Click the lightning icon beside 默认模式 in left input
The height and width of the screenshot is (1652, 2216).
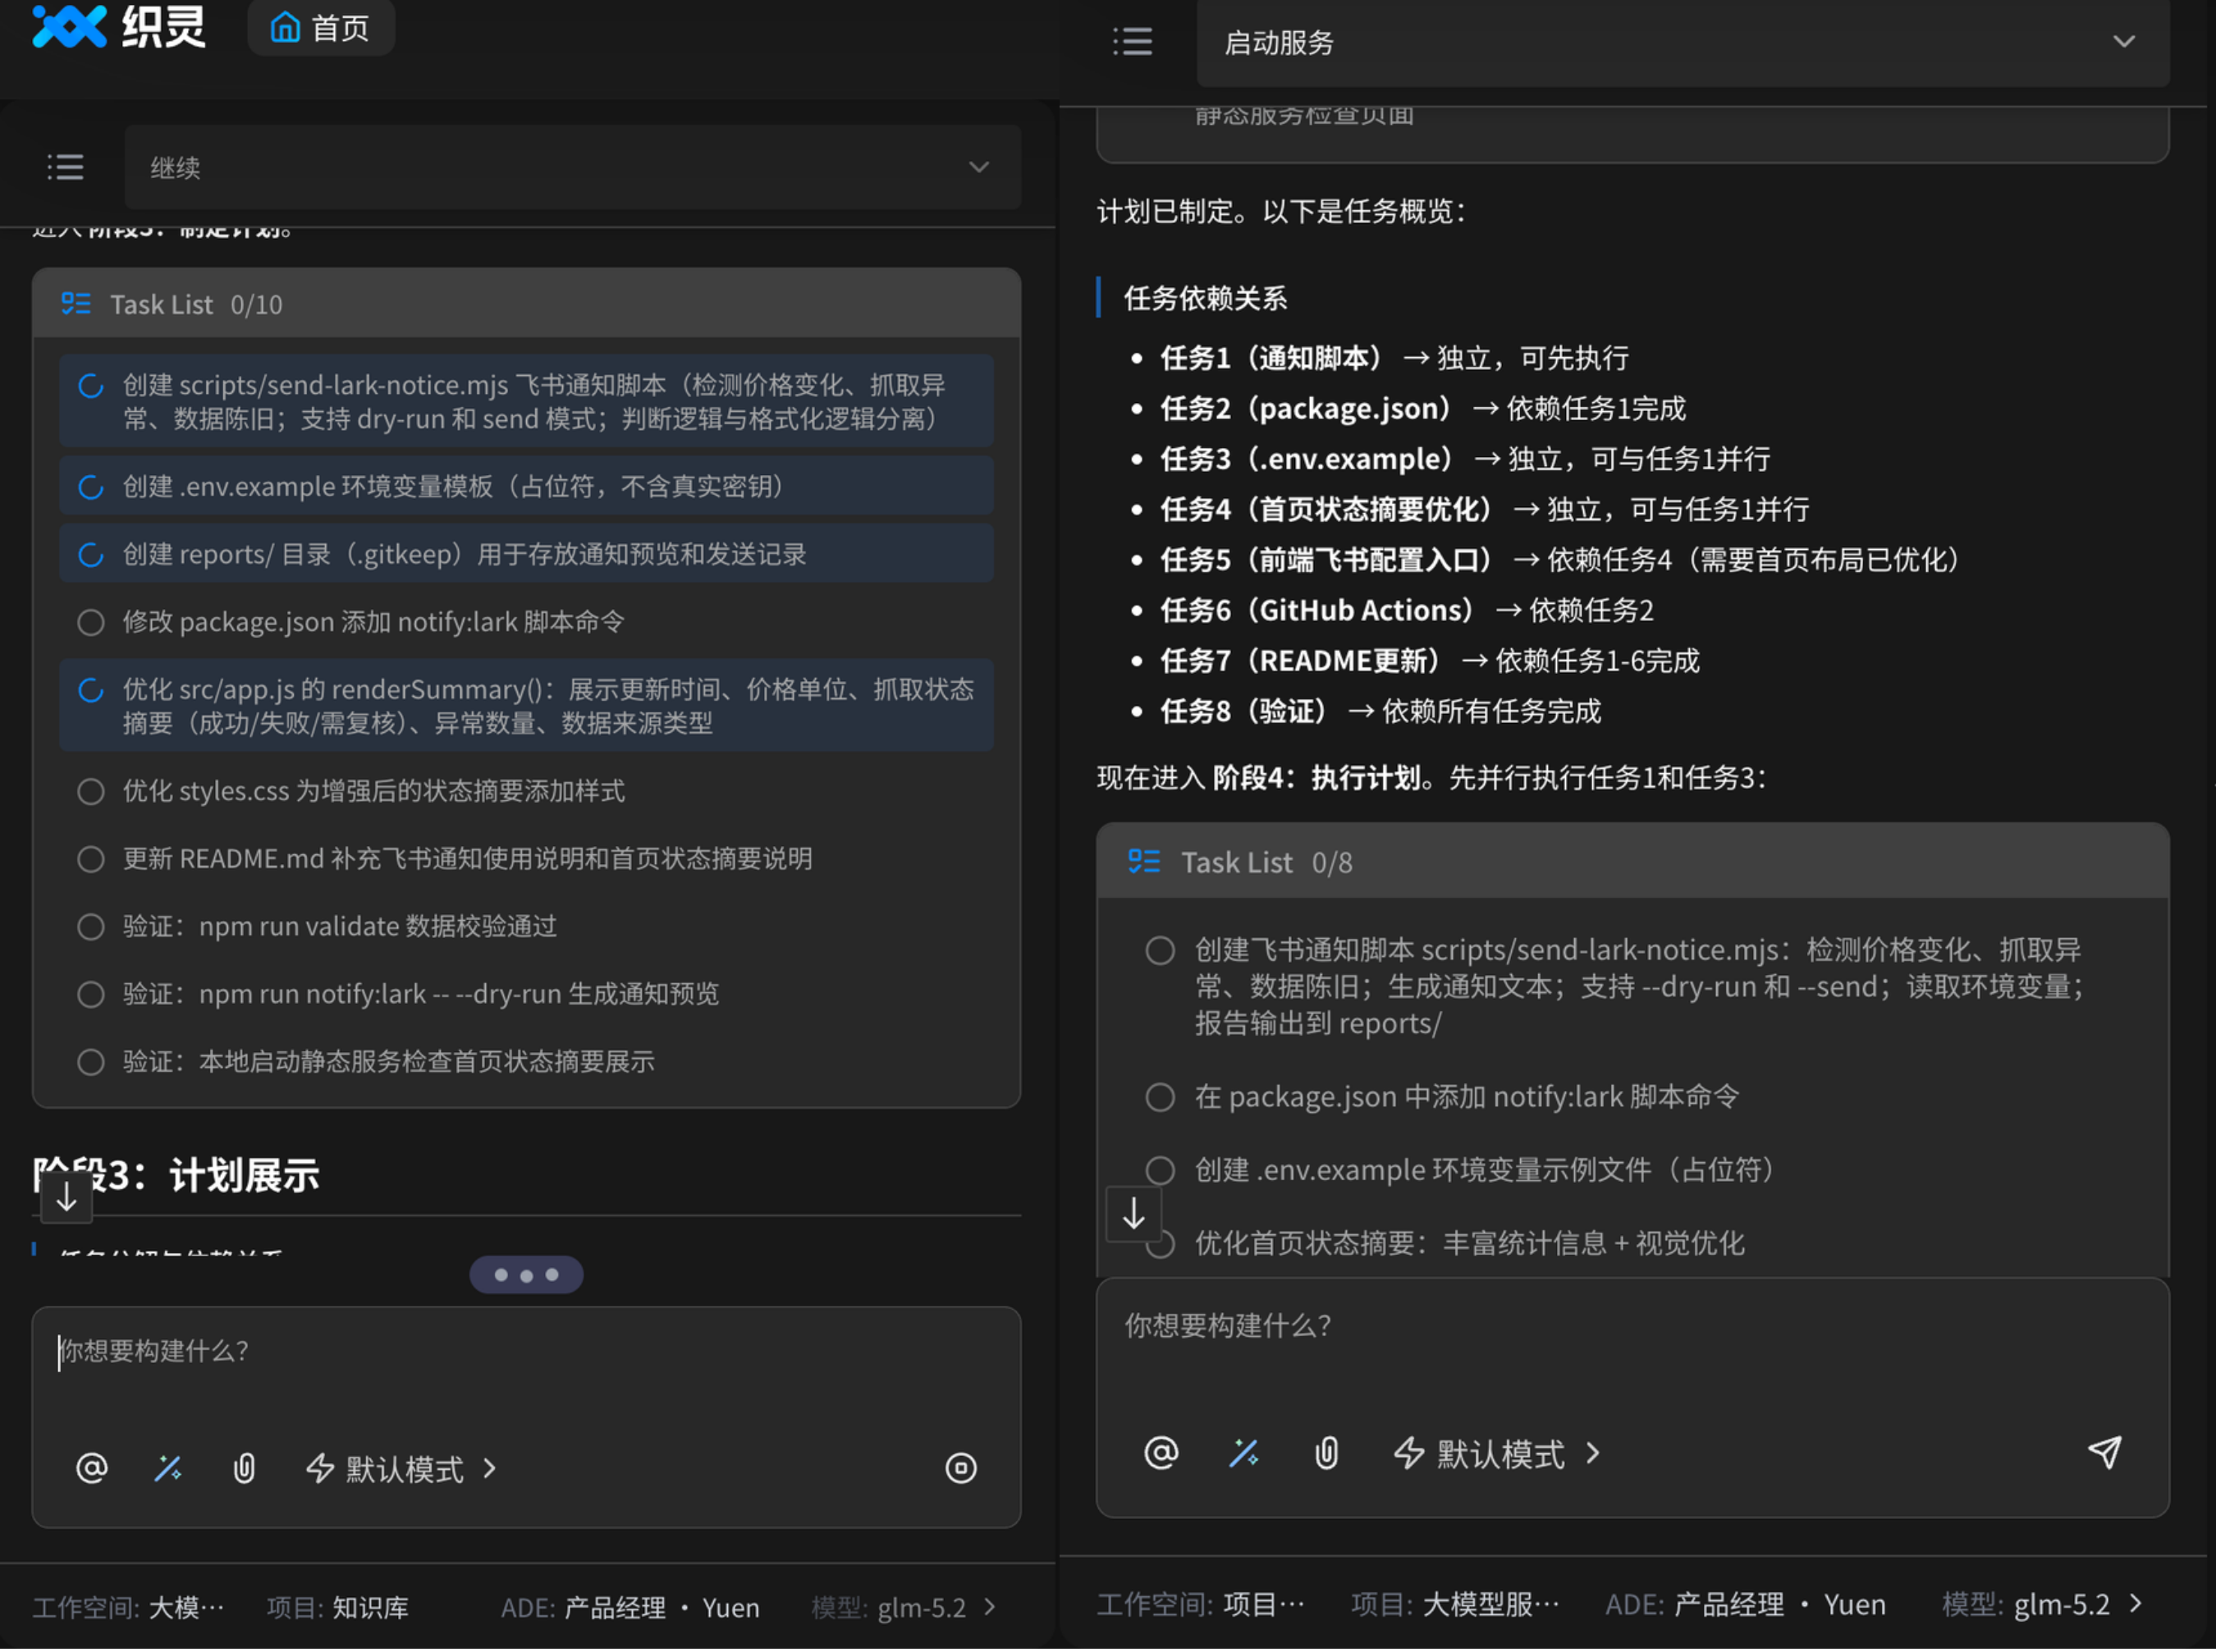pos(320,1468)
